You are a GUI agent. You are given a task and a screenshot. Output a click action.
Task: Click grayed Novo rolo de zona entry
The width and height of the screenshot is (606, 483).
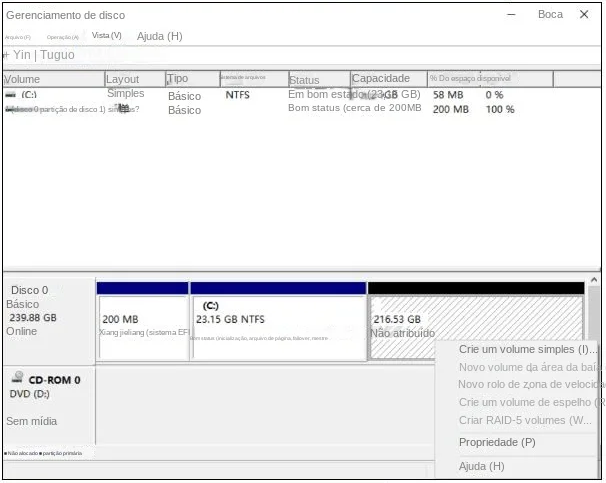point(529,384)
